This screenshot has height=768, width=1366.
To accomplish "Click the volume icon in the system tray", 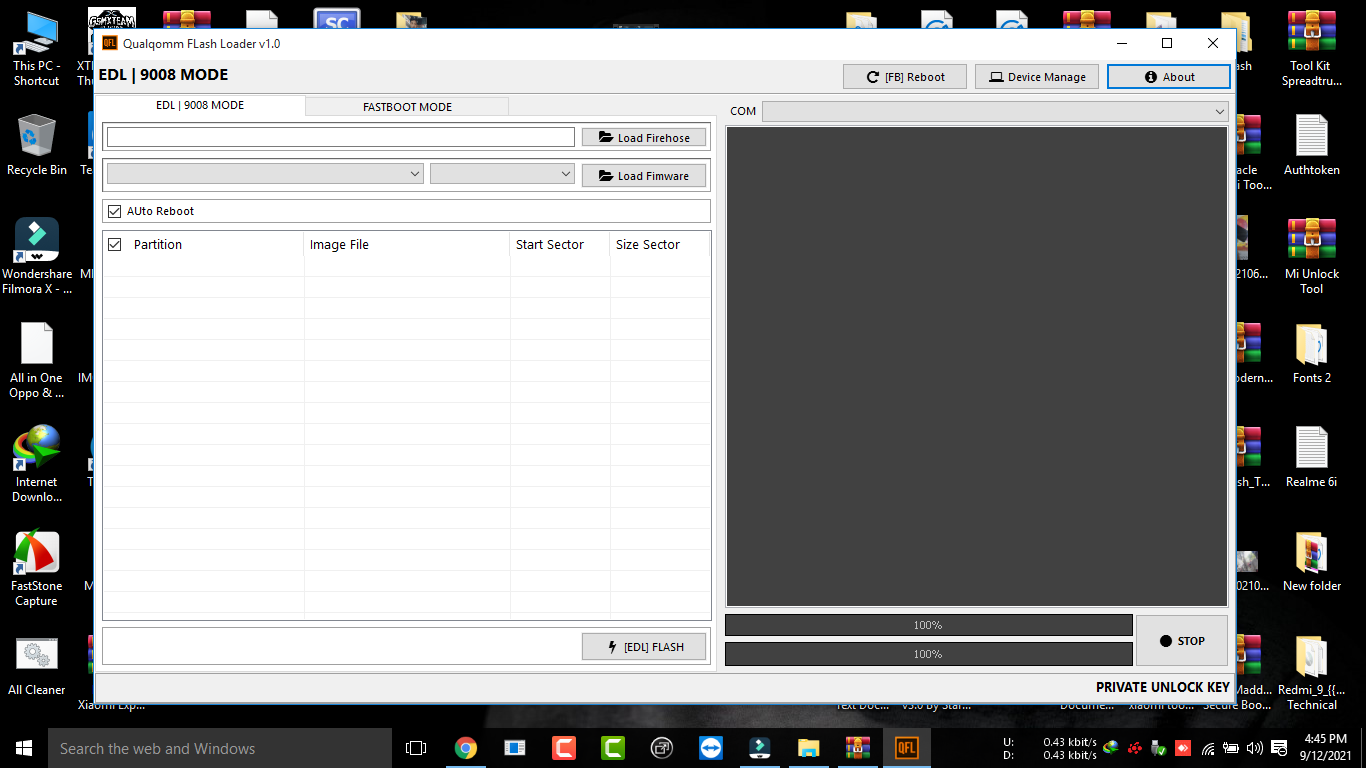I will 1255,748.
